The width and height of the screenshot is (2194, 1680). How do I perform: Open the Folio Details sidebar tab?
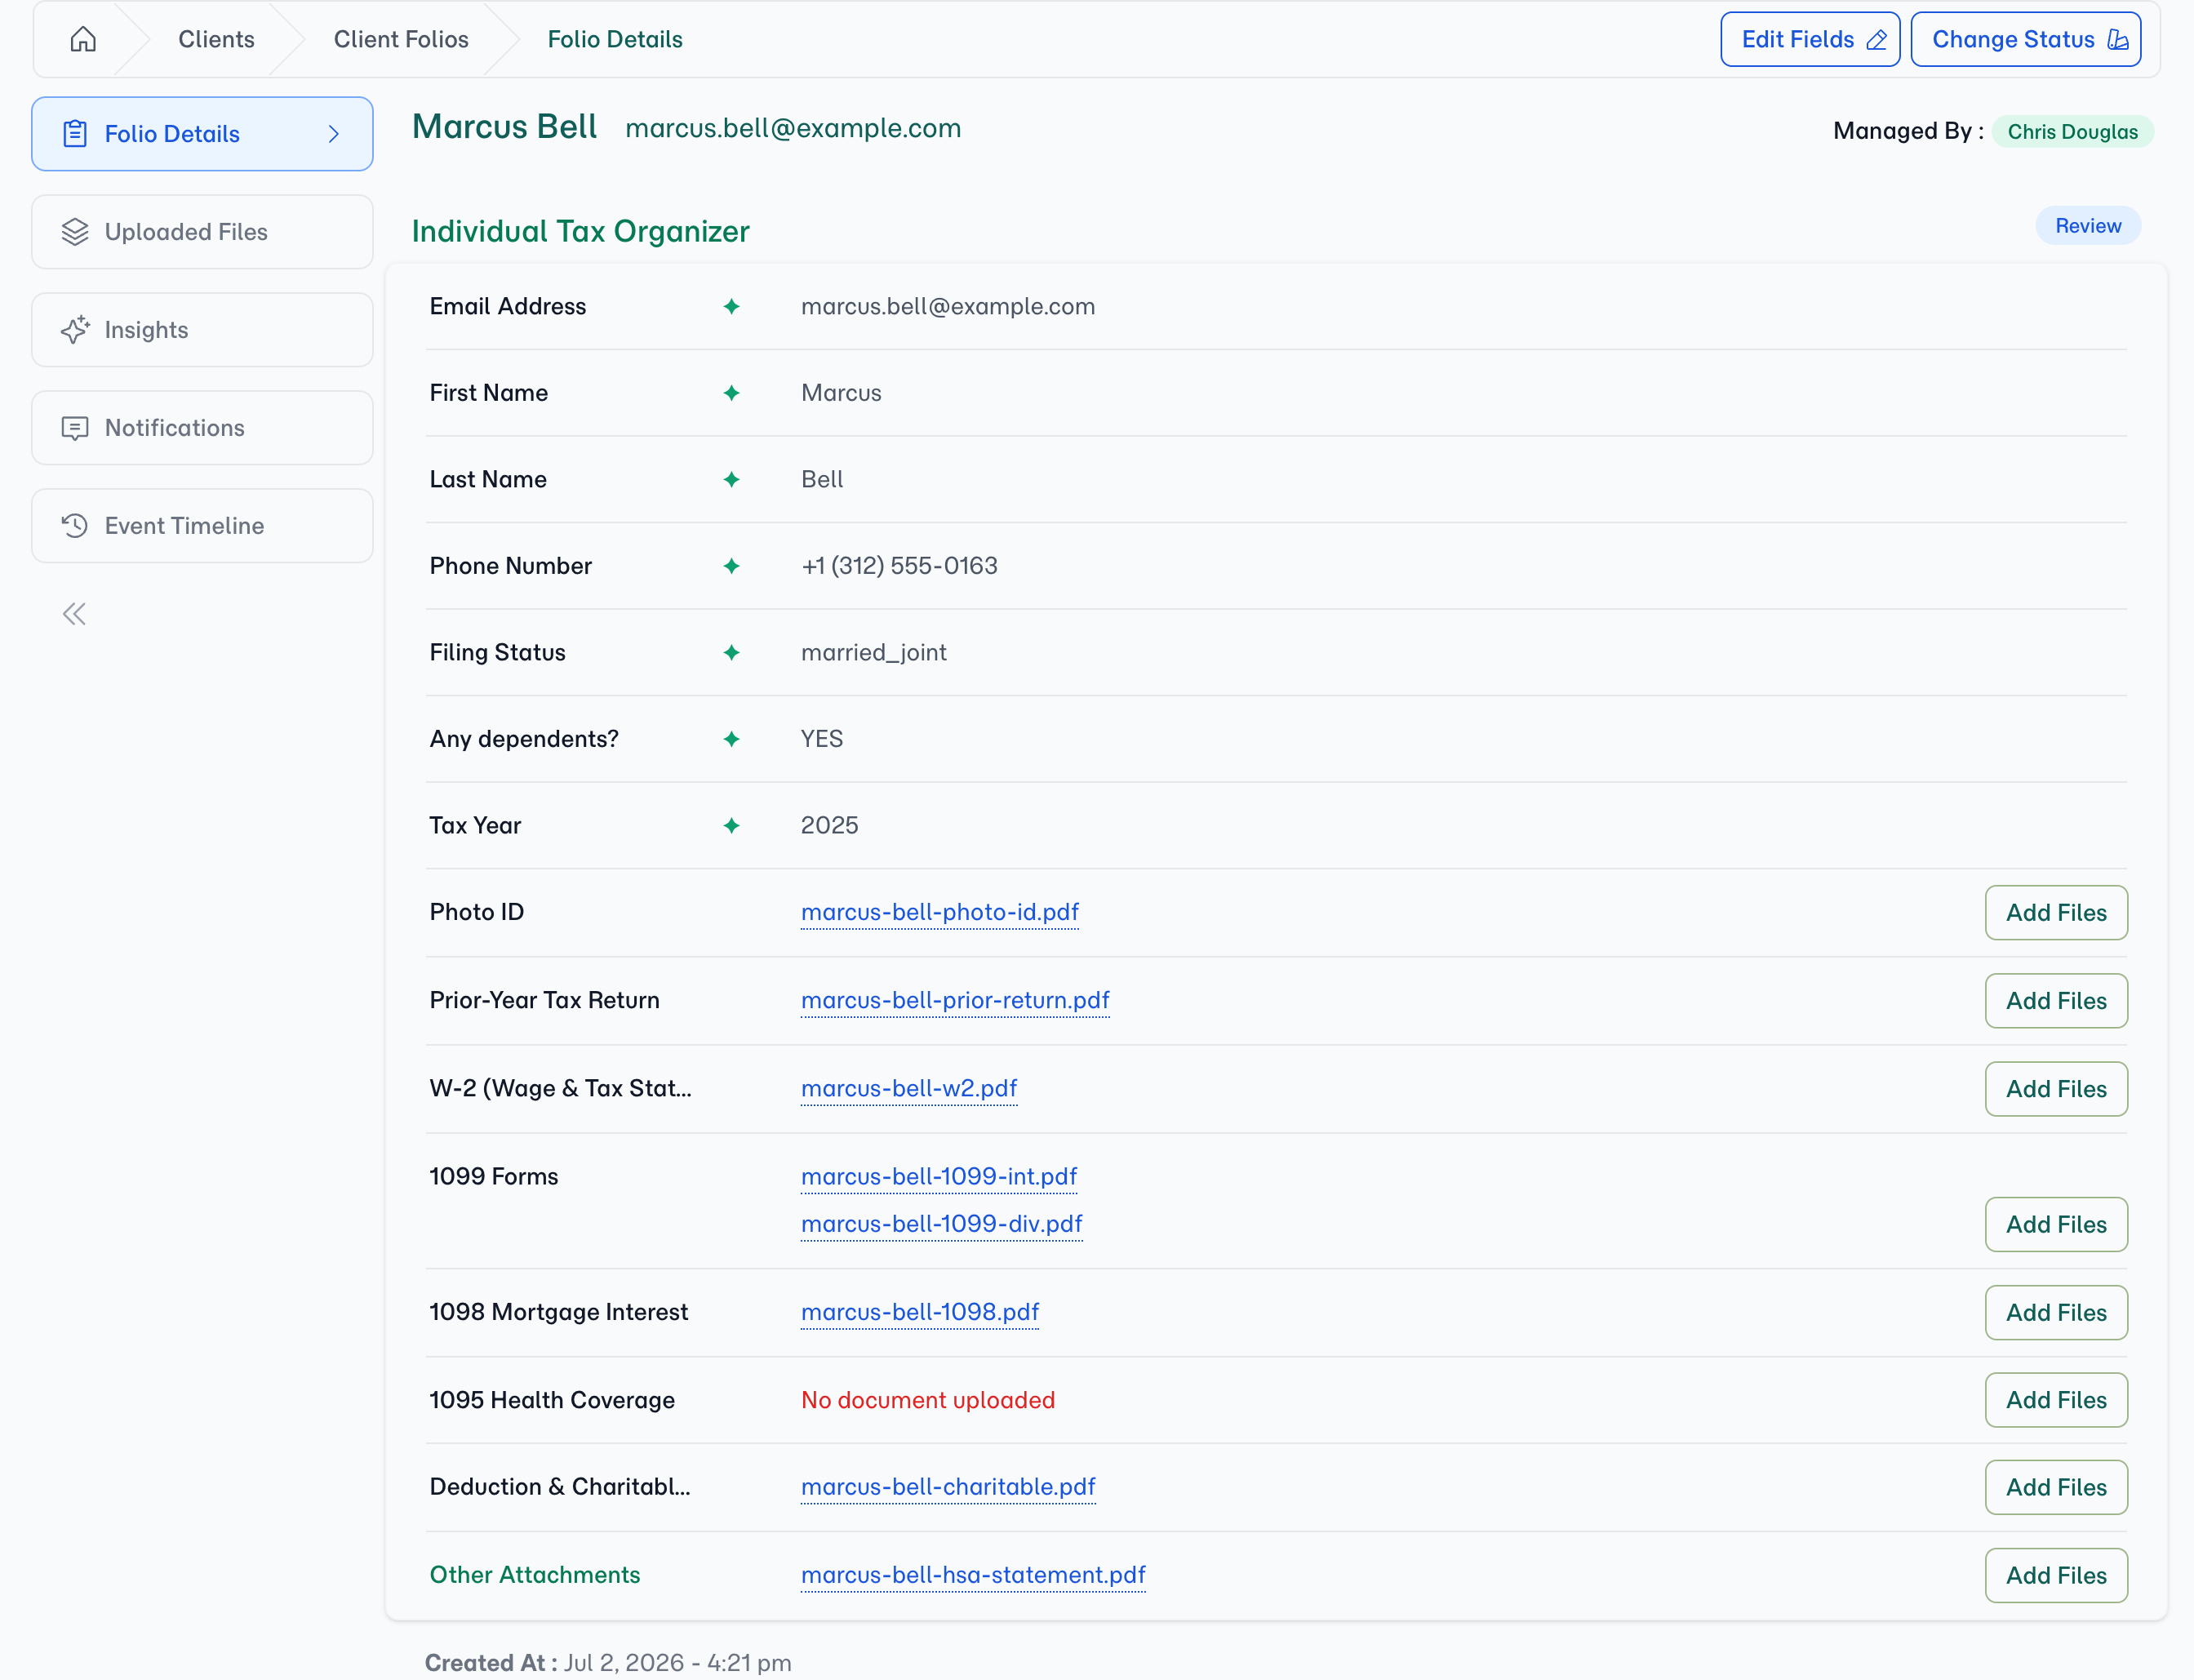coord(202,134)
